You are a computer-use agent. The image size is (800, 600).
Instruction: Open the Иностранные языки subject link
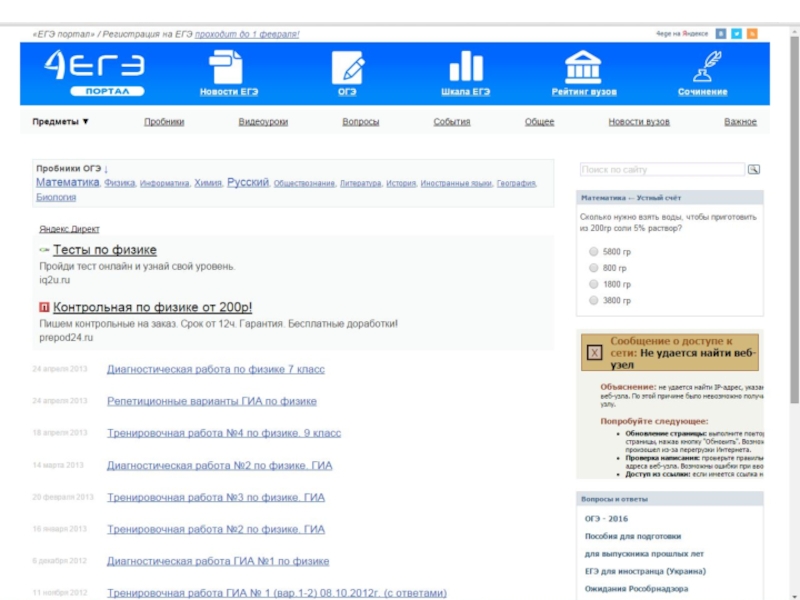pyautogui.click(x=456, y=183)
